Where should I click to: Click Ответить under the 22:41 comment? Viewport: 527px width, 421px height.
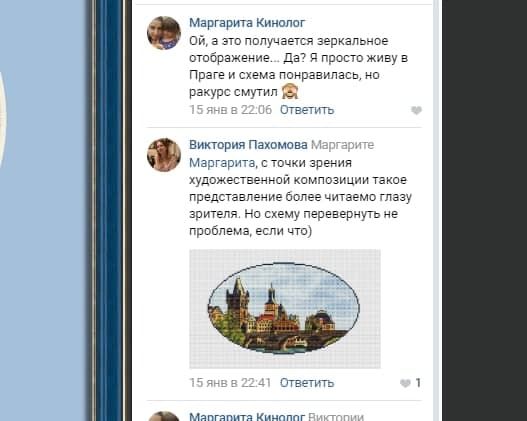click(307, 383)
